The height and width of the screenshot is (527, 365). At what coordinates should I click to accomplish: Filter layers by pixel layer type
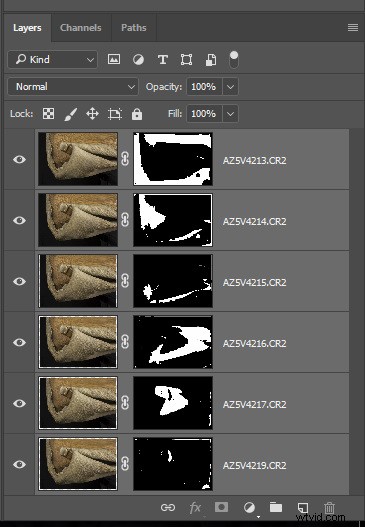[x=114, y=59]
